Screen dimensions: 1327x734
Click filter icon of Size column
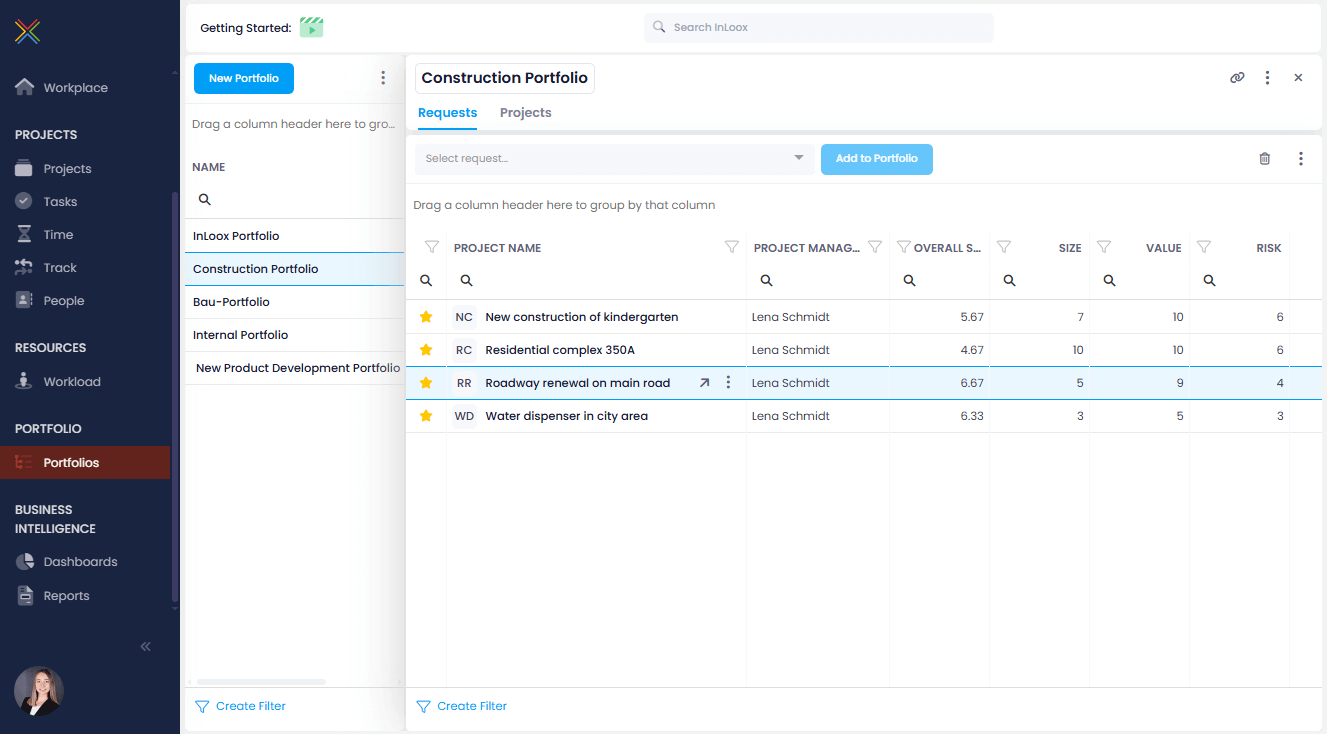(x=1004, y=247)
